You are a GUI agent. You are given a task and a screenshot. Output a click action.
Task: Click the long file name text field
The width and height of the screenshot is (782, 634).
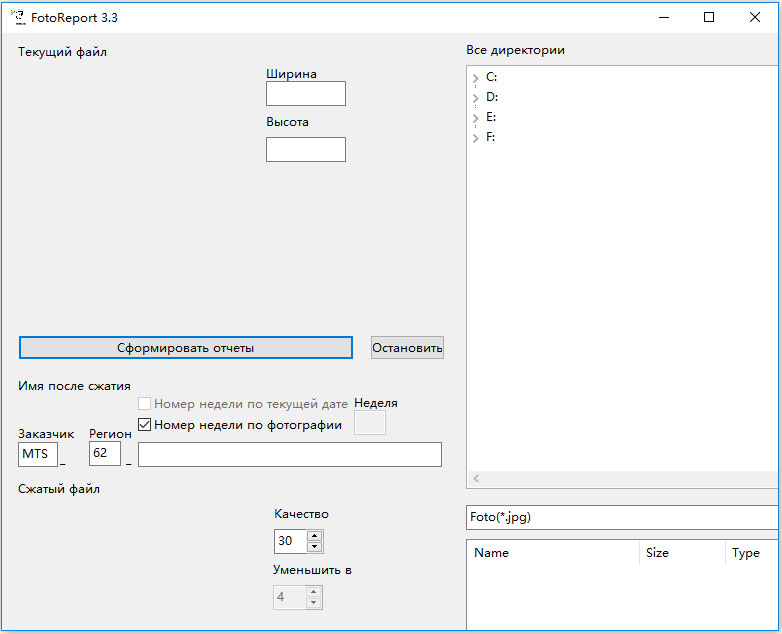coord(289,455)
